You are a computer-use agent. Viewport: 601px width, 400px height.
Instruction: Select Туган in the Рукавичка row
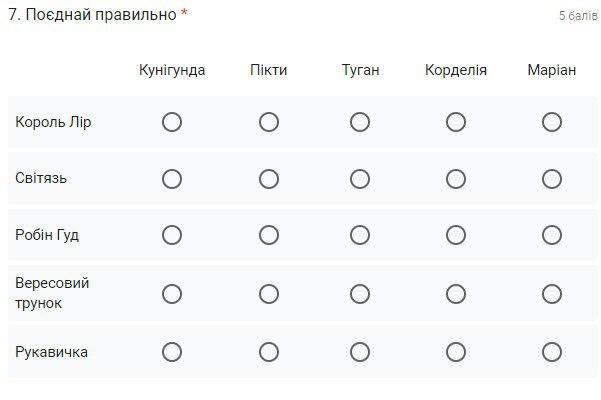(x=360, y=352)
